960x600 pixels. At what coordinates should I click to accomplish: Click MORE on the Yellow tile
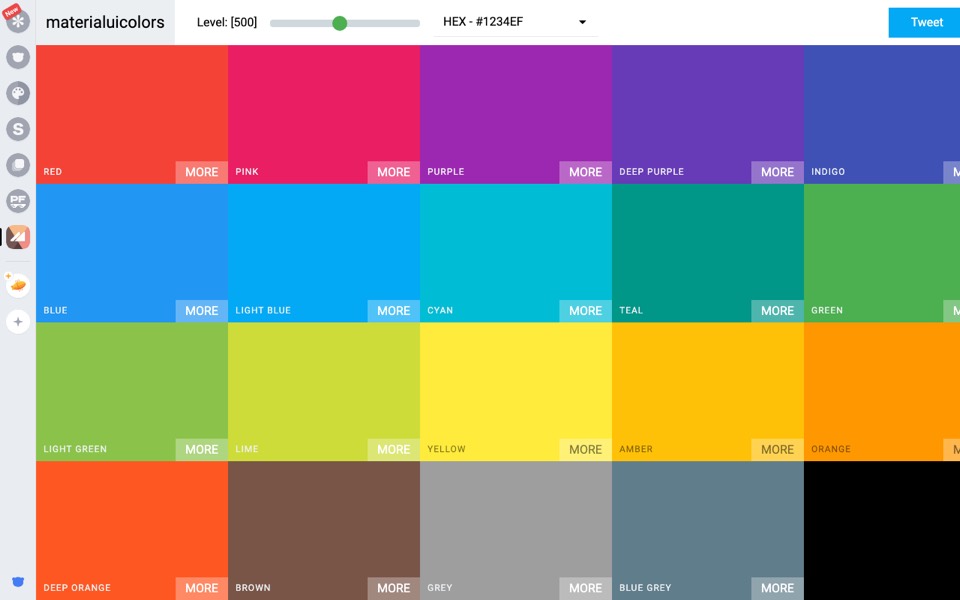point(585,449)
